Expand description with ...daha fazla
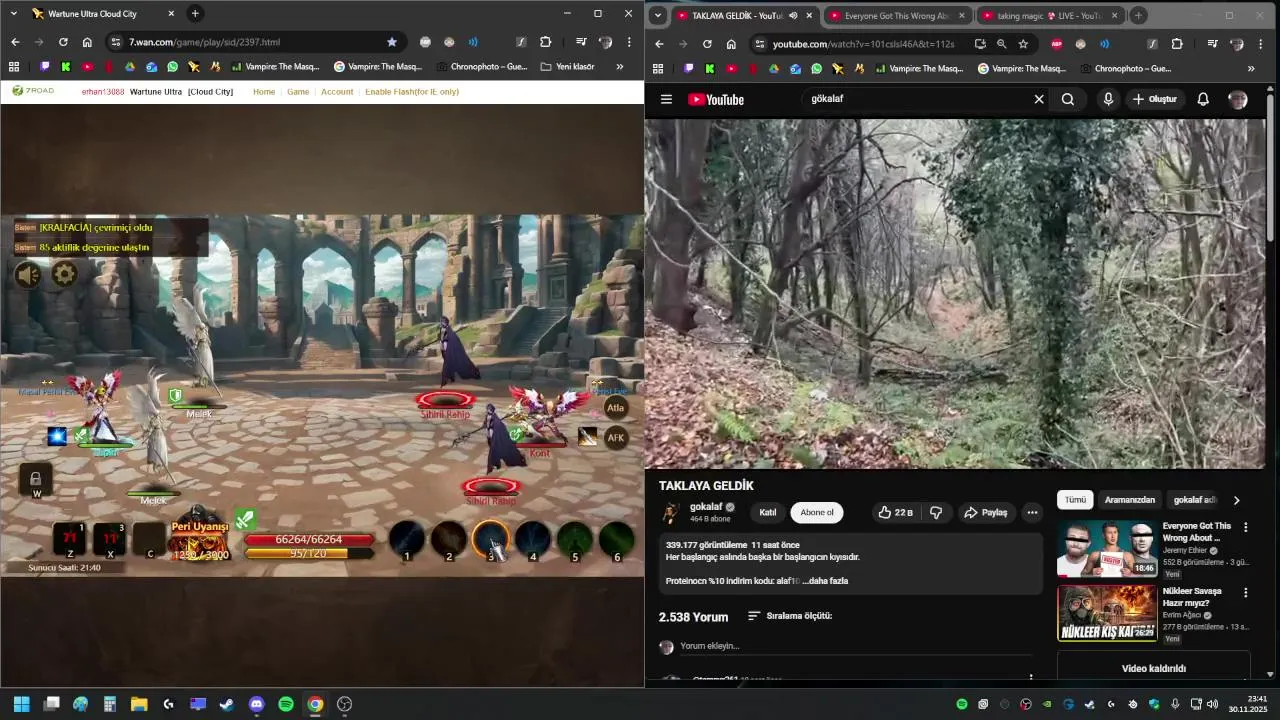The width and height of the screenshot is (1280, 720). coord(826,581)
